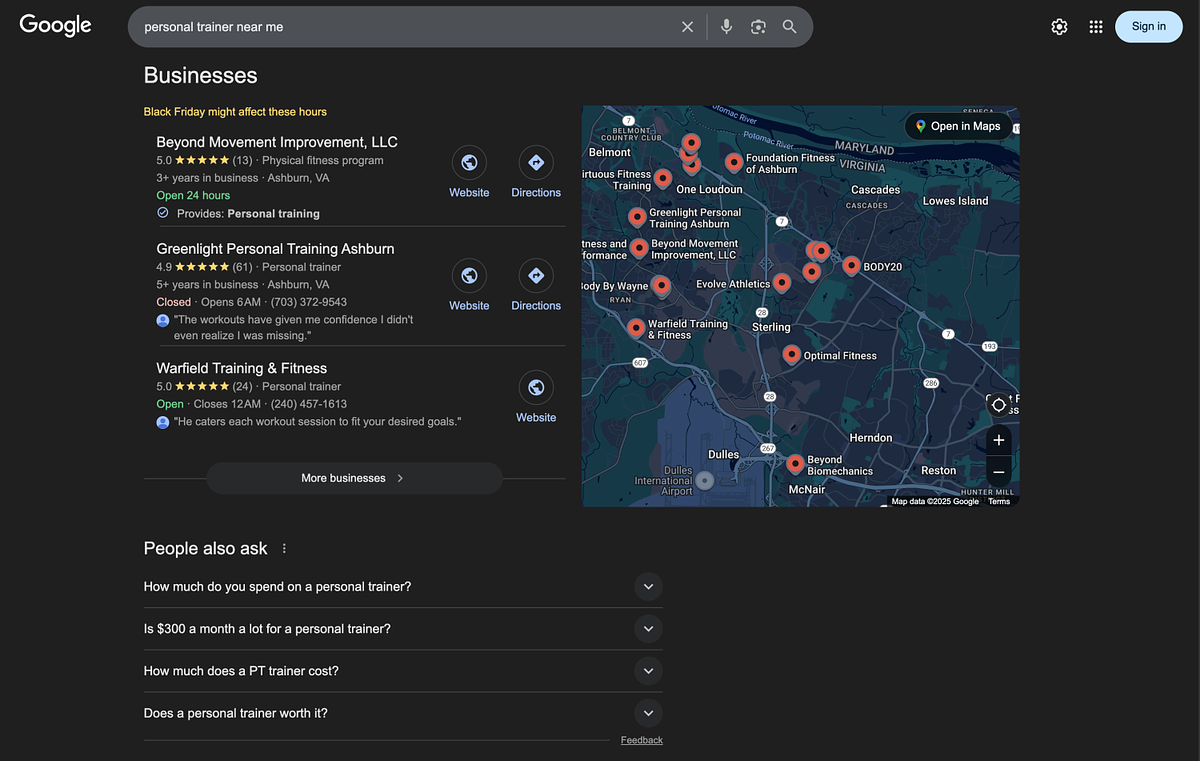
Task: Start voice search with the microphone icon
Action: (726, 27)
